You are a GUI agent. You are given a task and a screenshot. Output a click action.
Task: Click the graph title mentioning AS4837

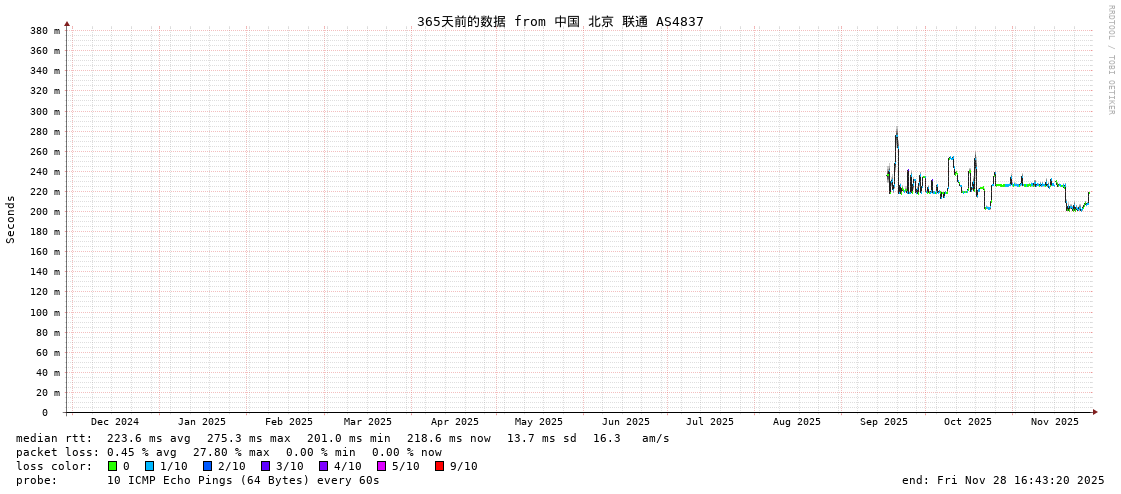560,21
